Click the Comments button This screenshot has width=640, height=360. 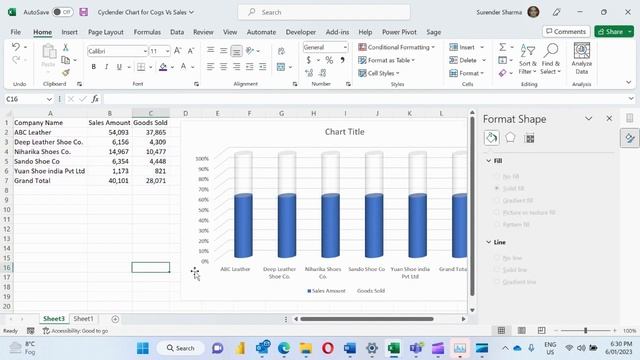[x=566, y=31]
